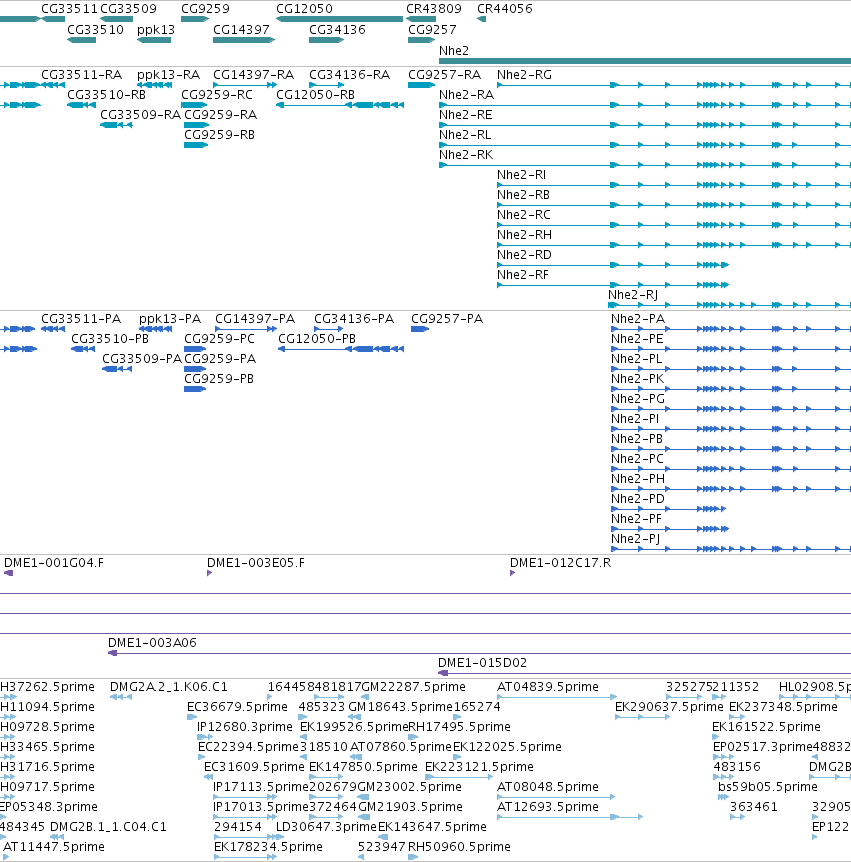Image resolution: width=851 pixels, height=862 pixels.
Task: Click protein Nhe2-PK
Action: coord(638,379)
